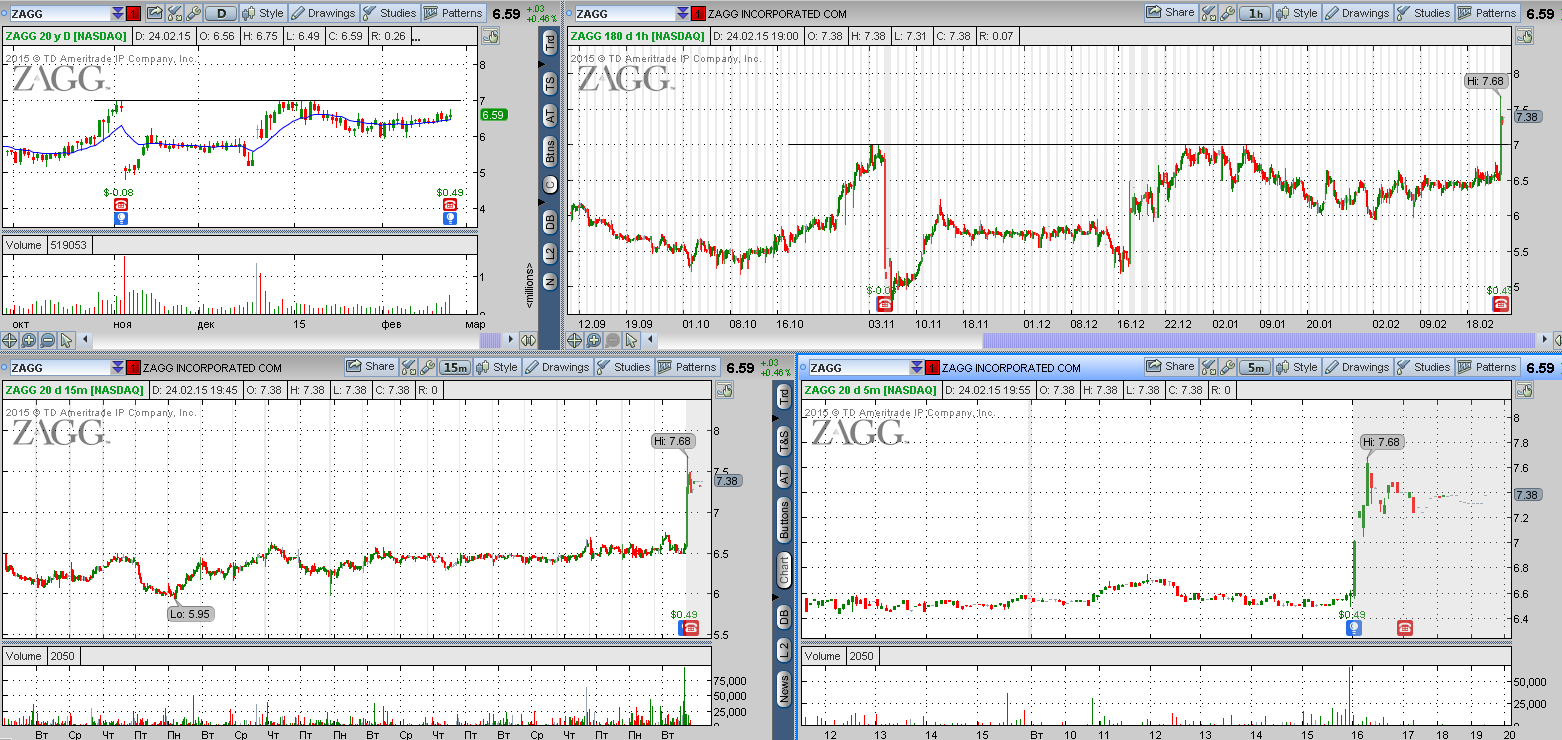Click blue lightbulb icon under daily chart ноя
Screen dimensions: 1562x740
point(121,217)
